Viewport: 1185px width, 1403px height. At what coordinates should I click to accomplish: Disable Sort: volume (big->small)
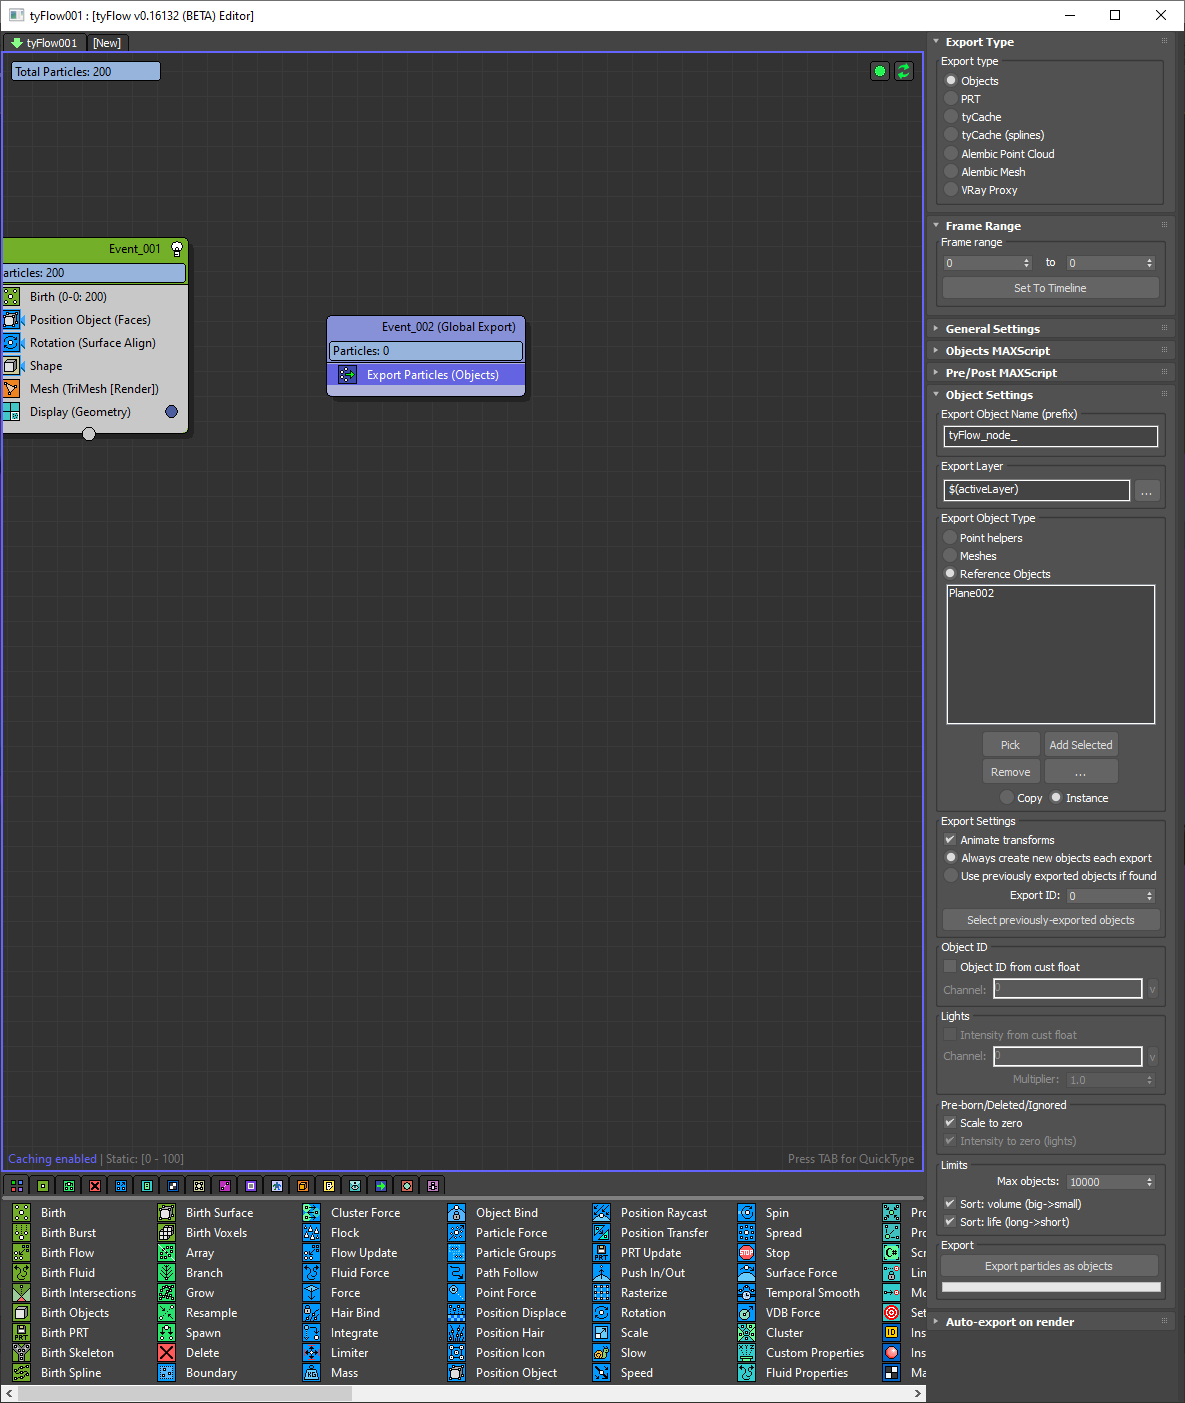(x=950, y=1204)
